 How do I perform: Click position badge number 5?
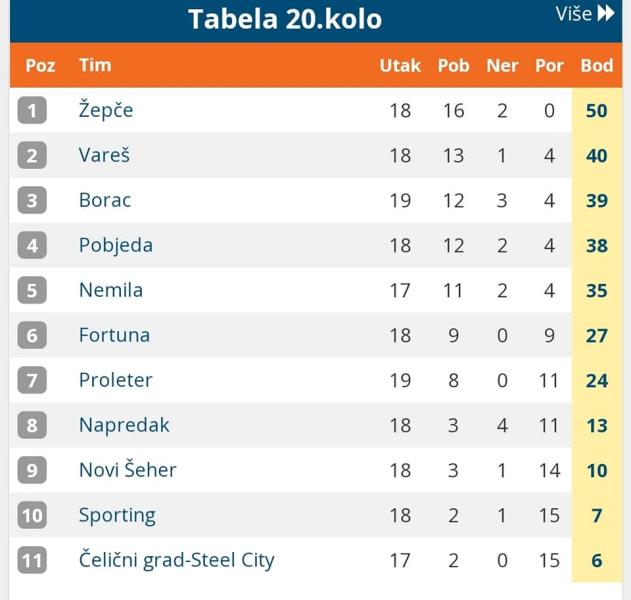click(32, 290)
